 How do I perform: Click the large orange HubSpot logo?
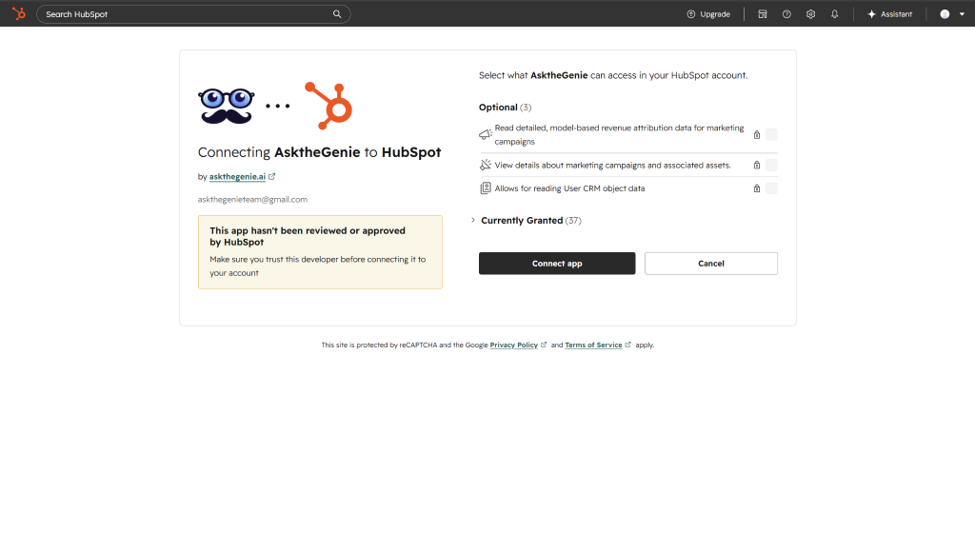(x=329, y=105)
